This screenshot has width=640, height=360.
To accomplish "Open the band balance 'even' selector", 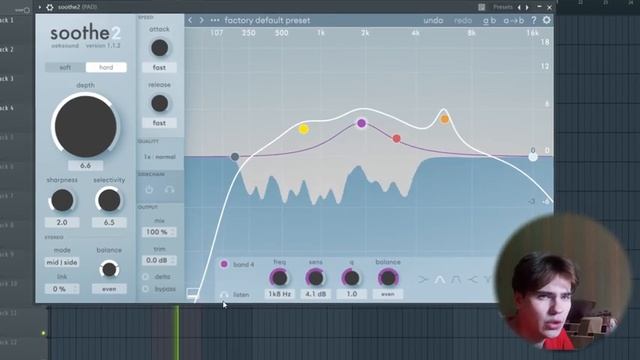I will (388, 294).
